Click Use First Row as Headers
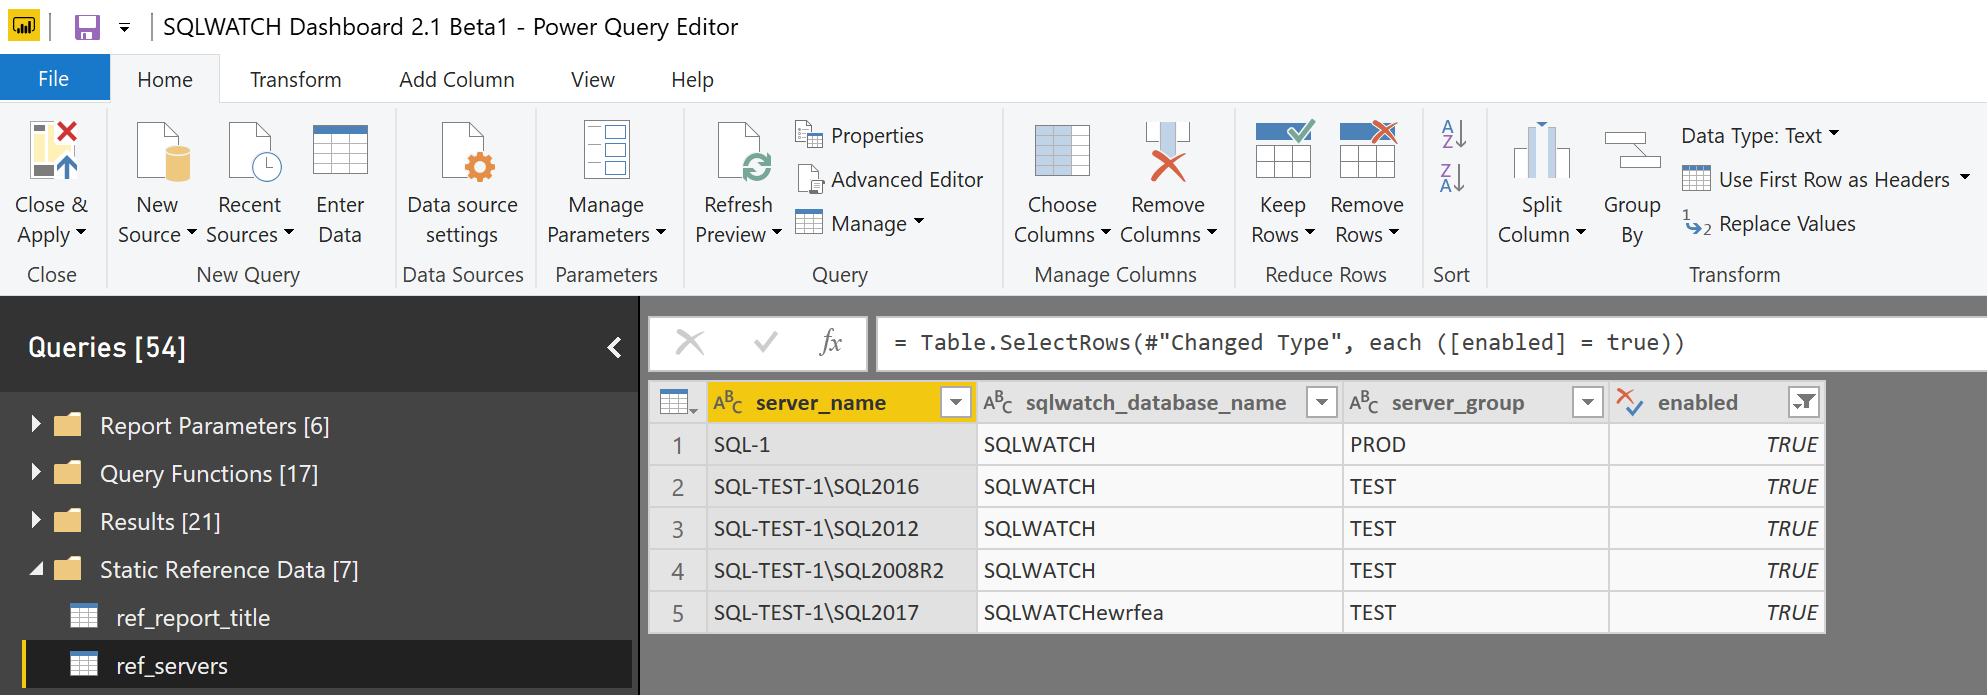This screenshot has width=1987, height=695. [1816, 180]
